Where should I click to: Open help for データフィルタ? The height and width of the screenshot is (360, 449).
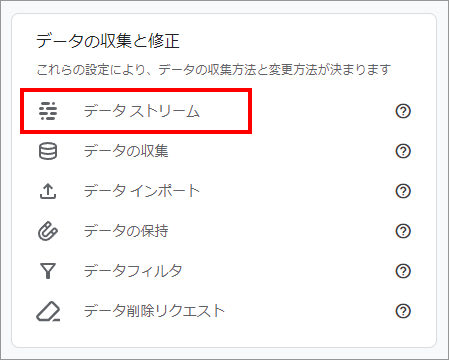[403, 271]
